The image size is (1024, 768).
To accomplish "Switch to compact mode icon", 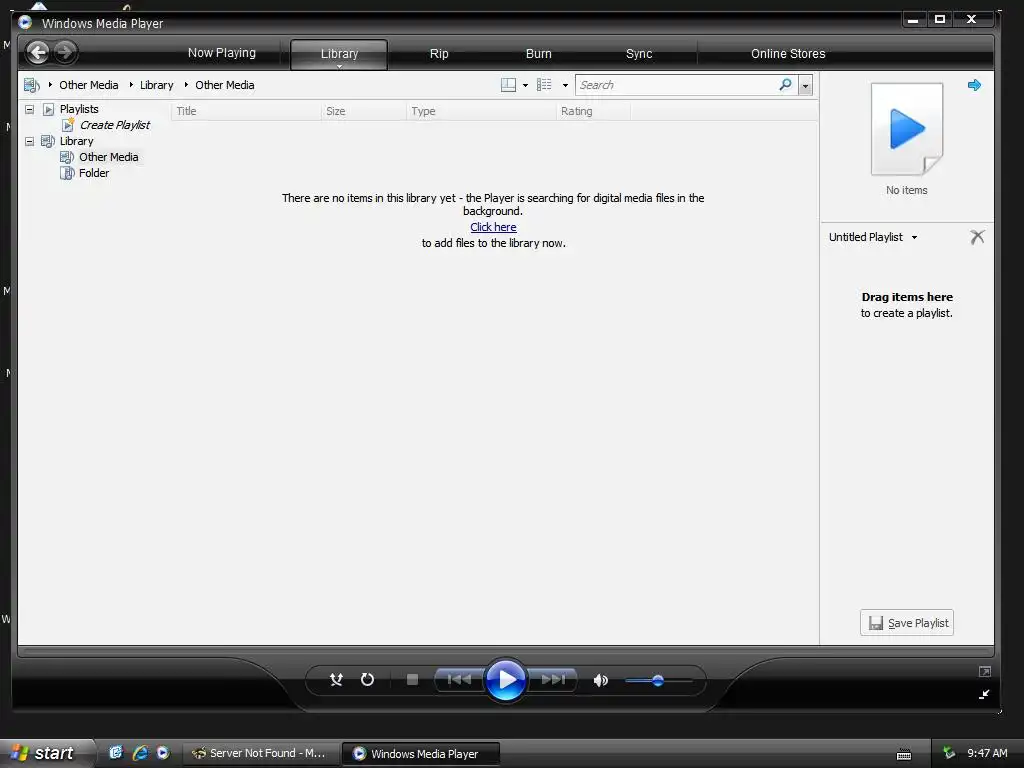I will 984,694.
